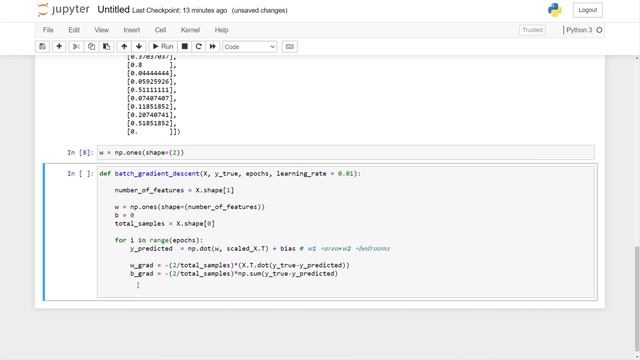640x360 pixels.
Task: Open the cell type Code dropdown
Action: click(x=250, y=47)
